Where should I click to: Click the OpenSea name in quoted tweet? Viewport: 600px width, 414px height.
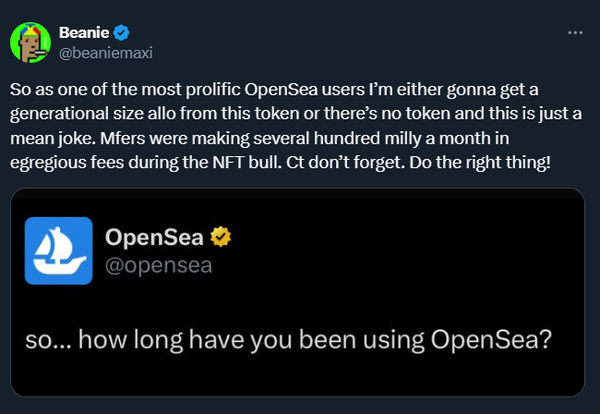click(x=151, y=238)
